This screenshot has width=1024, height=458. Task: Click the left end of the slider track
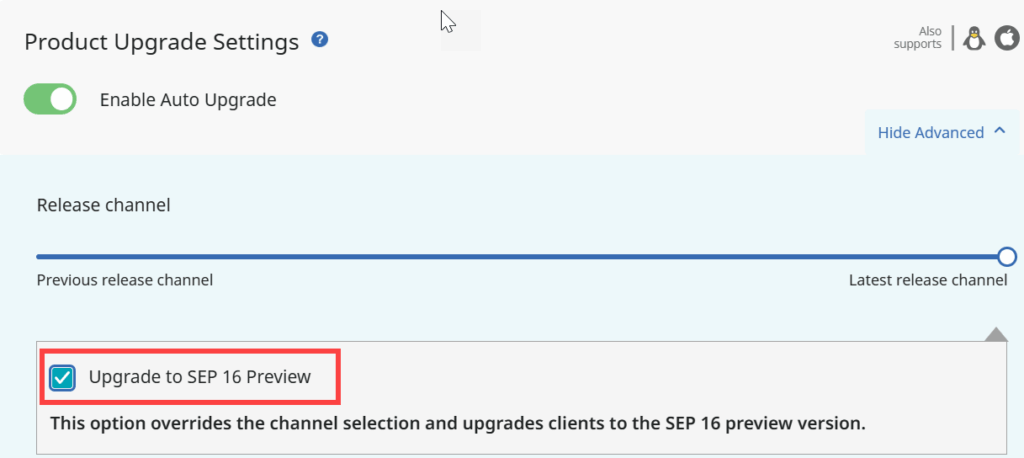pyautogui.click(x=40, y=257)
